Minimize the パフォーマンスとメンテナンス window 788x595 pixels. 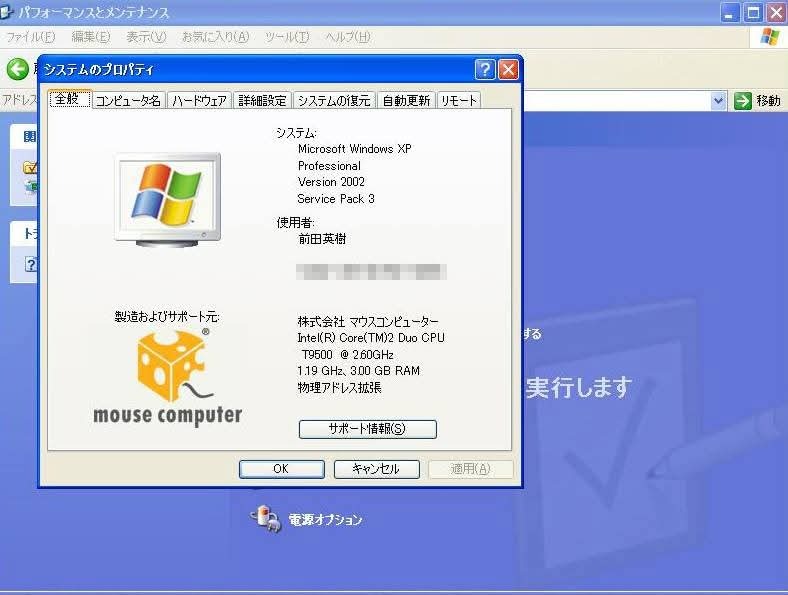730,13
